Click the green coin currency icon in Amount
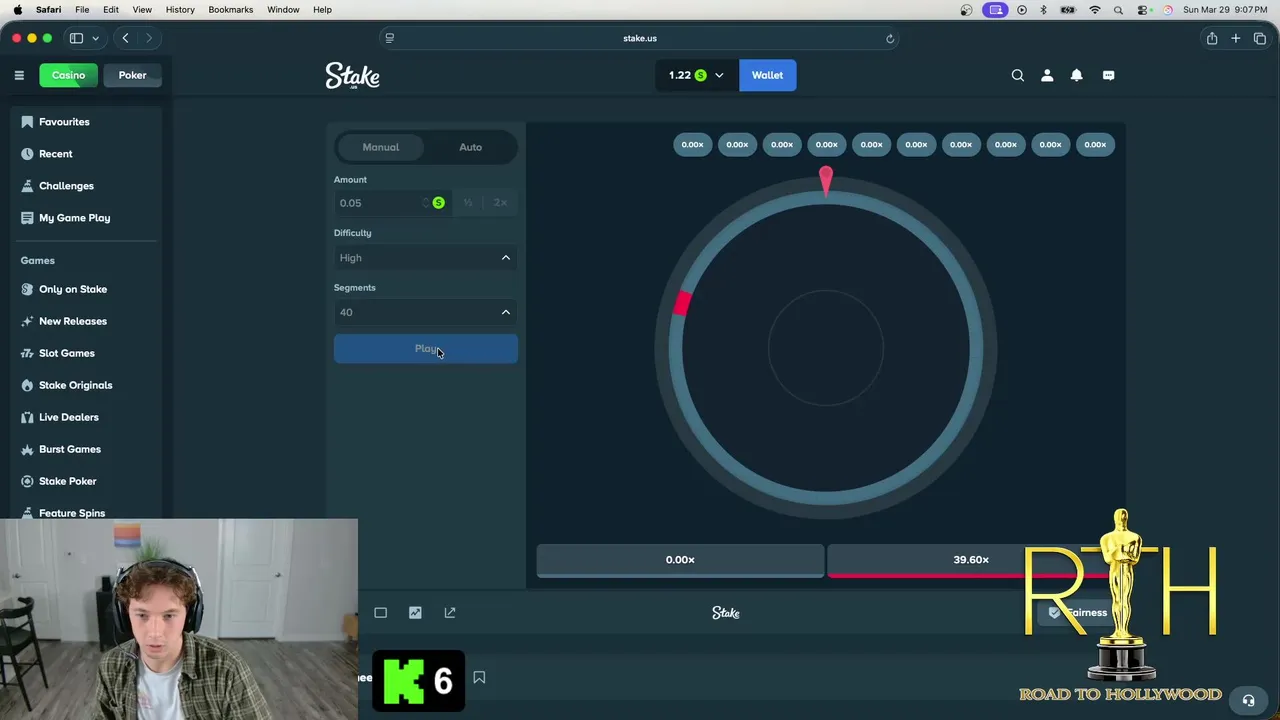Image resolution: width=1280 pixels, height=720 pixels. pos(438,203)
